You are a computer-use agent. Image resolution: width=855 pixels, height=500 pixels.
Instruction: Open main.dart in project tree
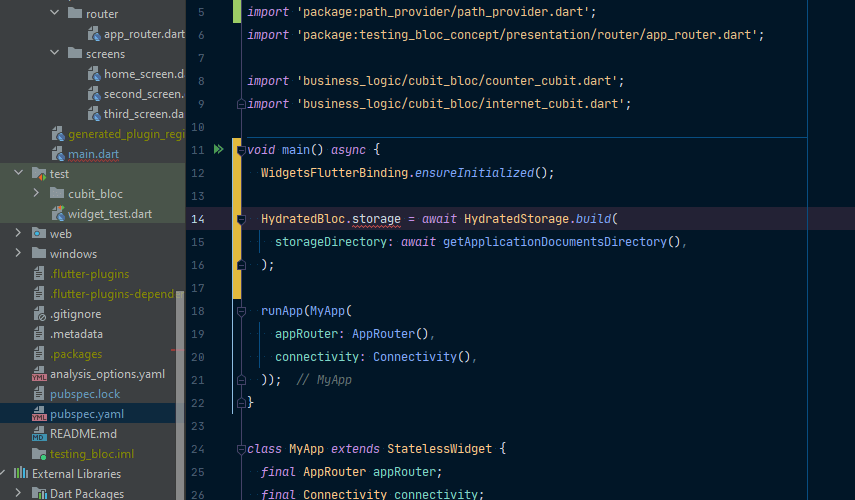(x=93, y=154)
